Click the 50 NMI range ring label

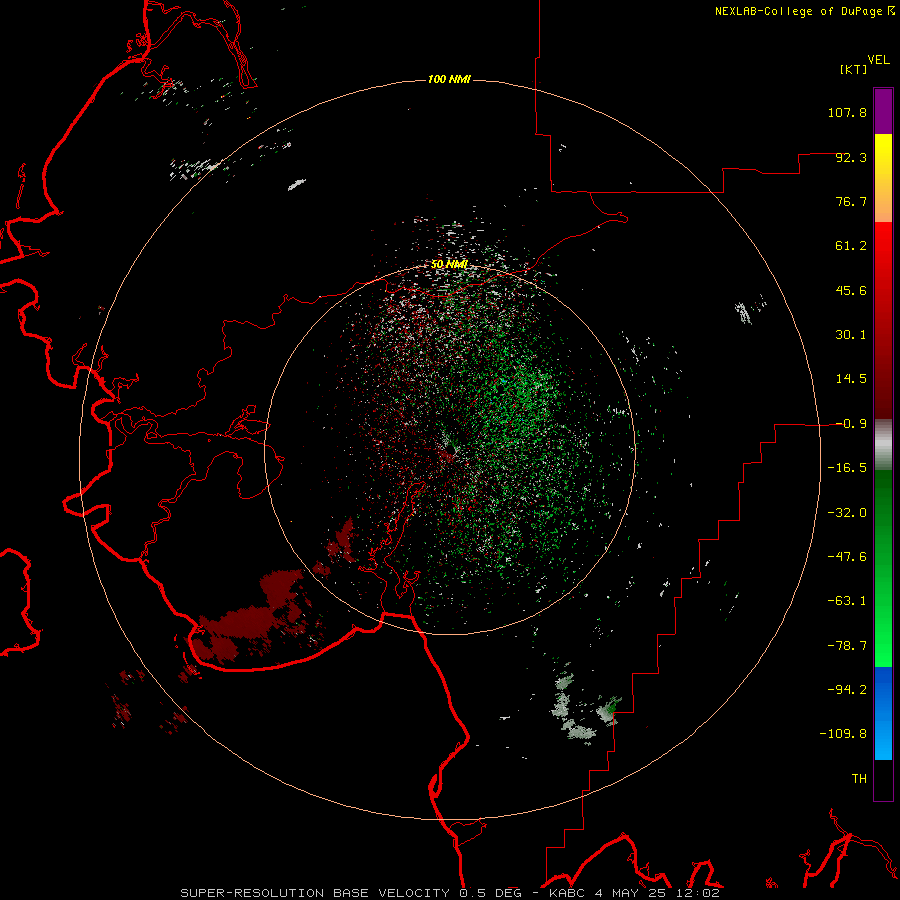449,264
